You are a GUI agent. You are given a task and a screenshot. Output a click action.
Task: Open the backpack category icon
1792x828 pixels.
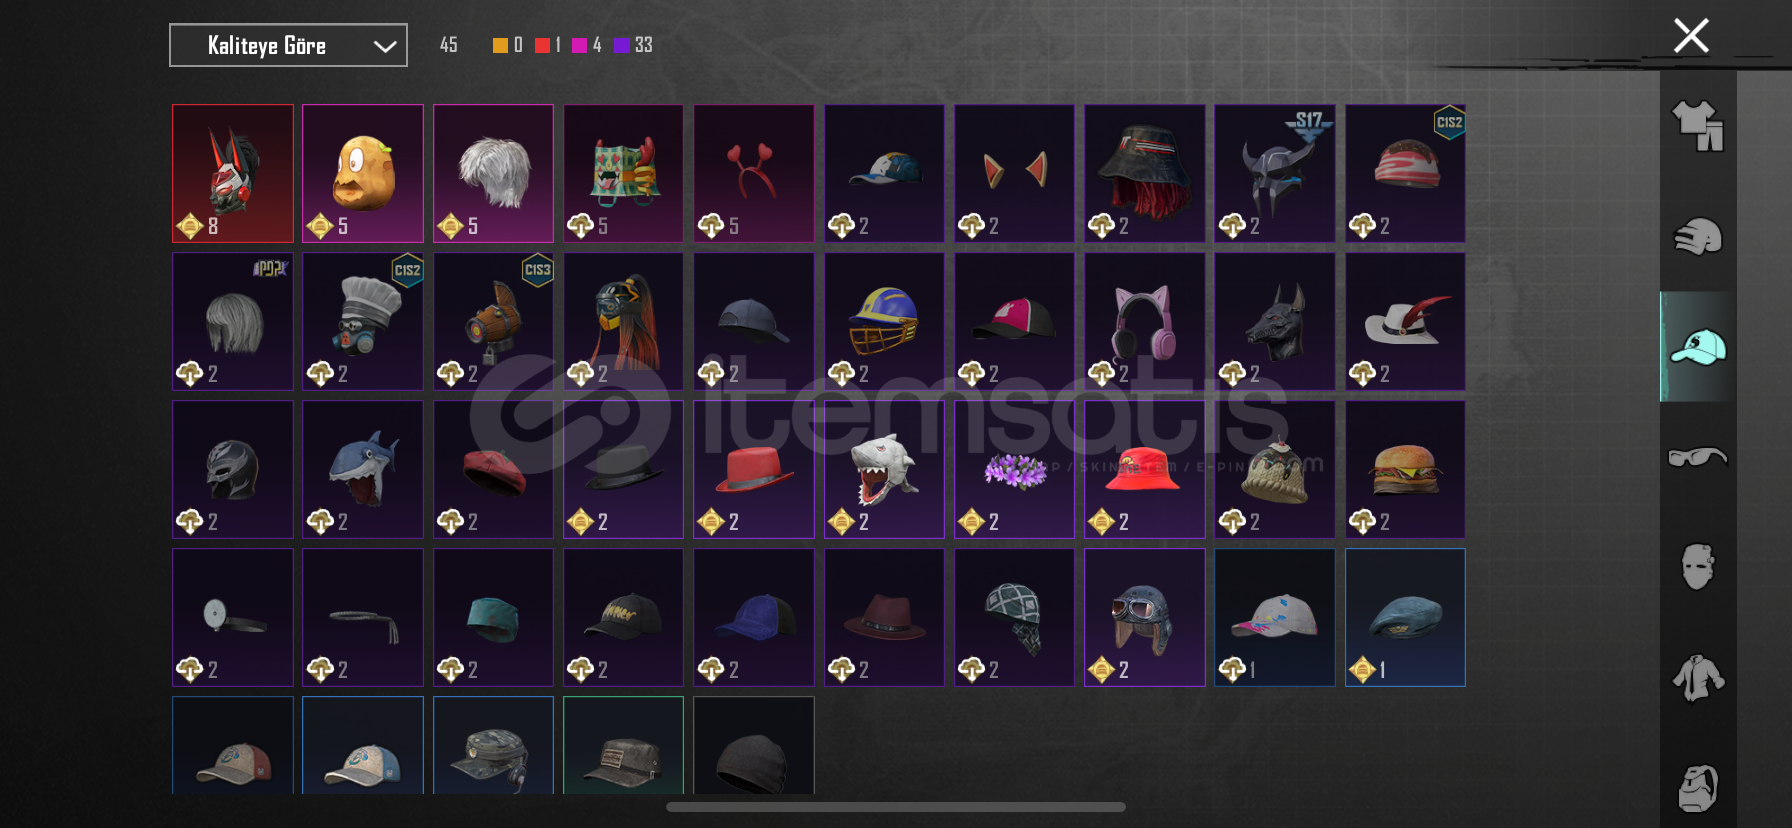pos(1698,788)
